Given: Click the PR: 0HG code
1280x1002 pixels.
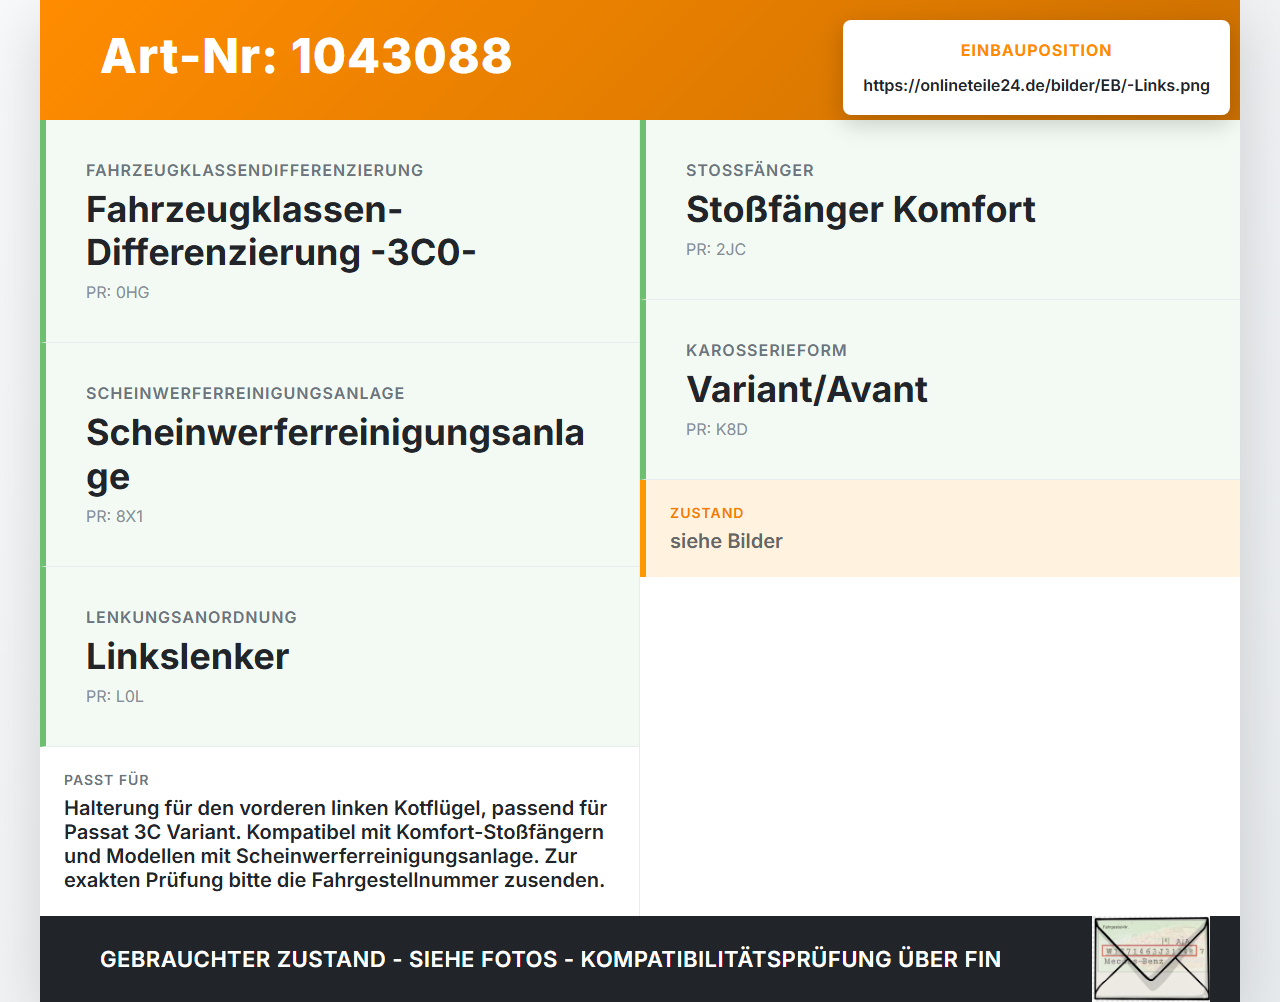Looking at the screenshot, I should click(118, 293).
